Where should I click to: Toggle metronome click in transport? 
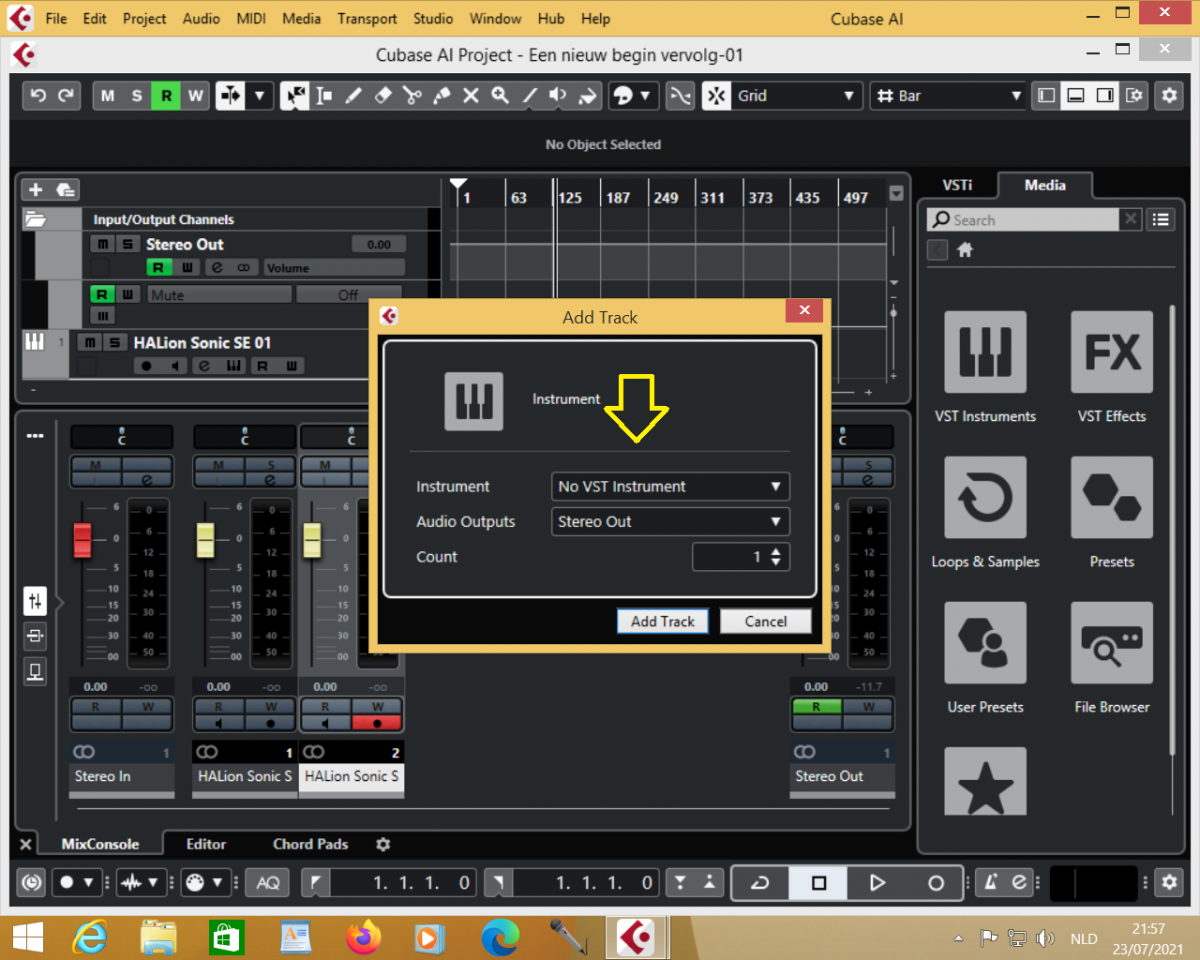click(992, 882)
